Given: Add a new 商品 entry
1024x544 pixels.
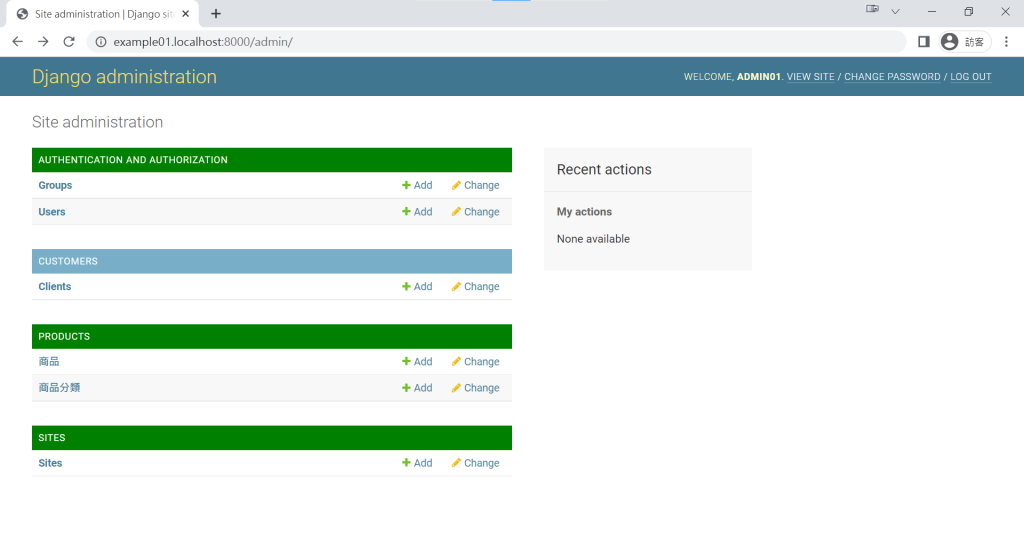Looking at the screenshot, I should point(417,362).
